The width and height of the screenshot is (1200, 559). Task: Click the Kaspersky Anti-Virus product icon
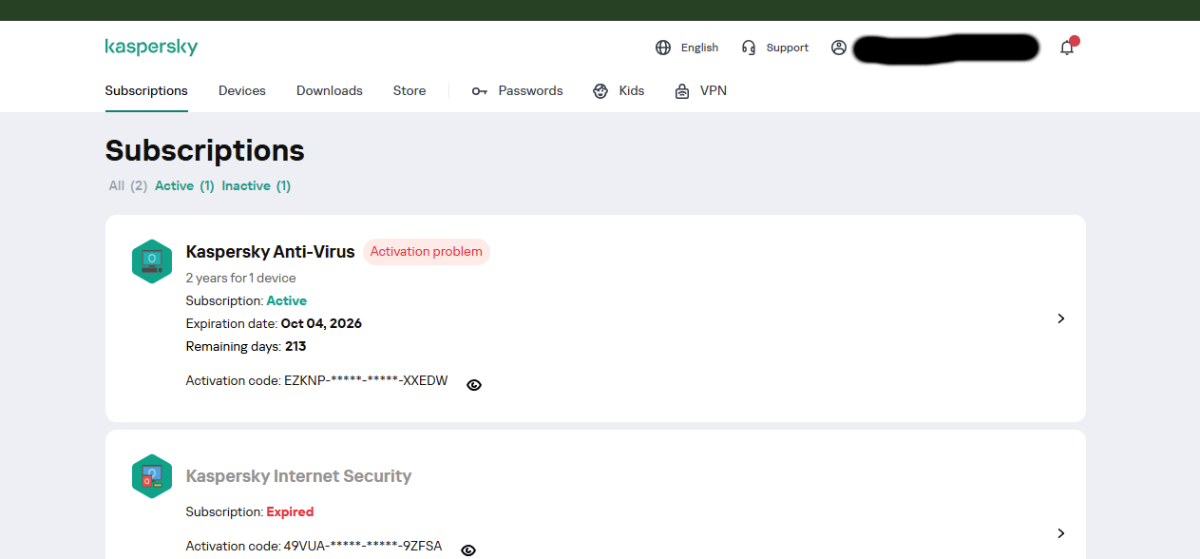tap(151, 261)
